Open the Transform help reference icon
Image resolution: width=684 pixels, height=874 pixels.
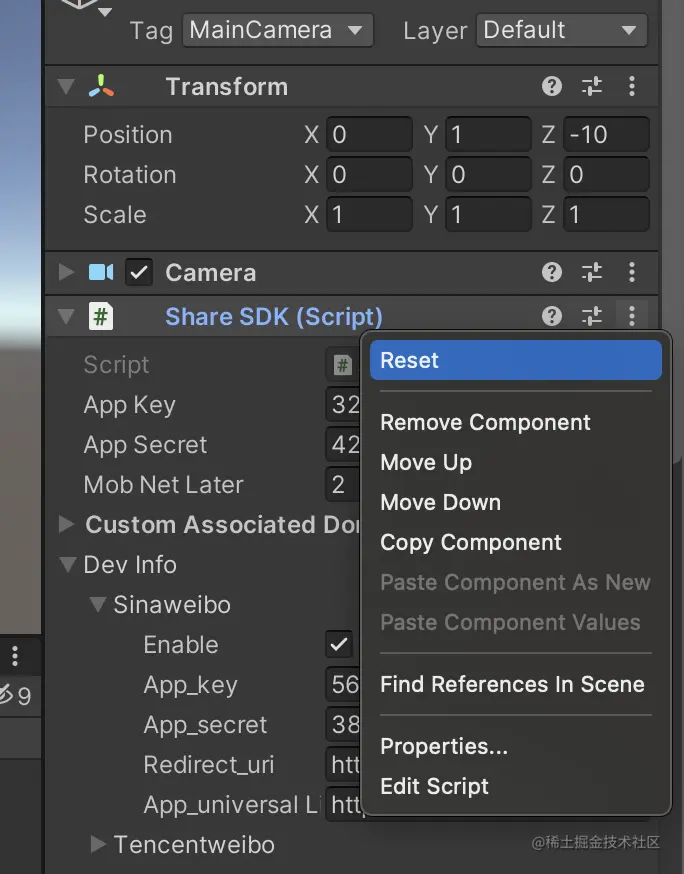[x=552, y=87]
